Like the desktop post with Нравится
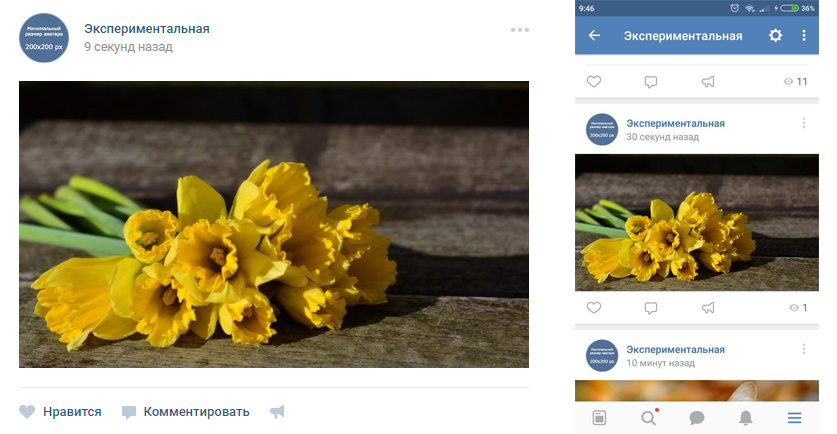 click(x=60, y=412)
